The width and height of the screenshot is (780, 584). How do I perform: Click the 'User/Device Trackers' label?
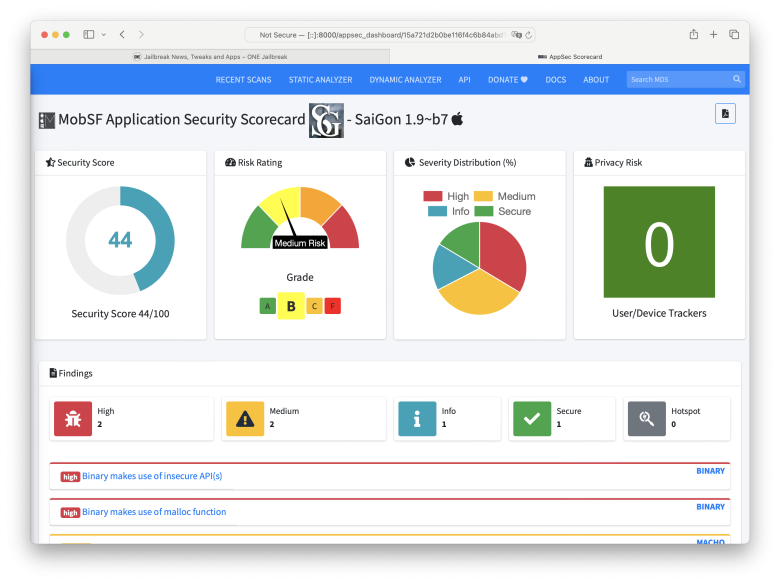(659, 313)
